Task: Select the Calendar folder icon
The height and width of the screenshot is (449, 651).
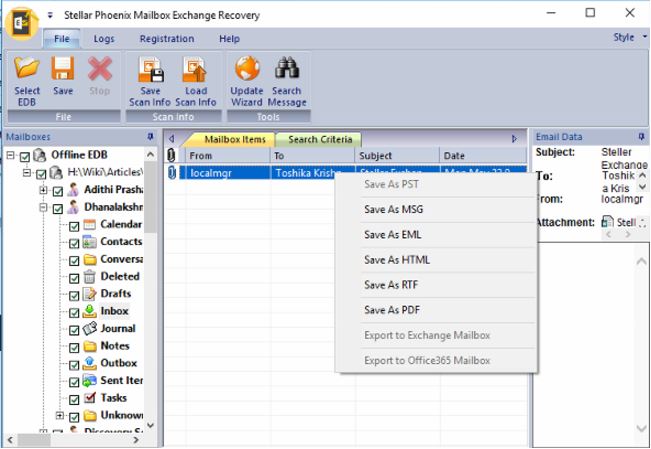Action: point(89,224)
